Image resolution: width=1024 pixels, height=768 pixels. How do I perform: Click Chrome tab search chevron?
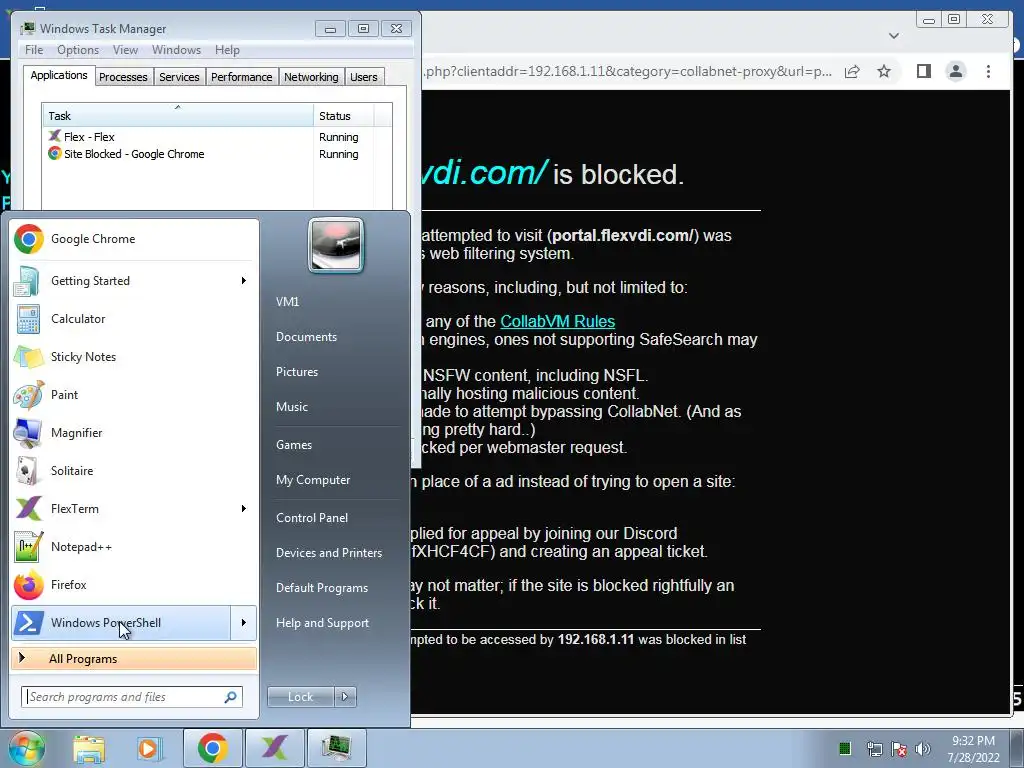click(894, 35)
